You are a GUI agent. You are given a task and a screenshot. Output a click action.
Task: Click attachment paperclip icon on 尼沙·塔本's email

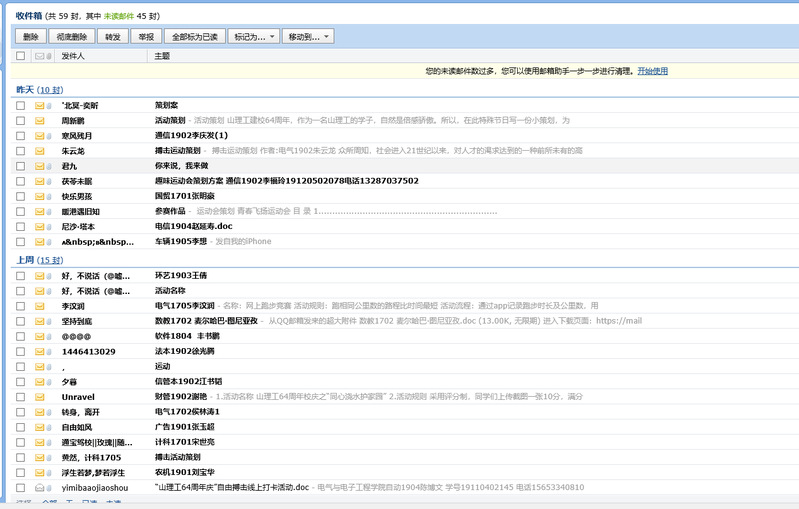[49, 227]
